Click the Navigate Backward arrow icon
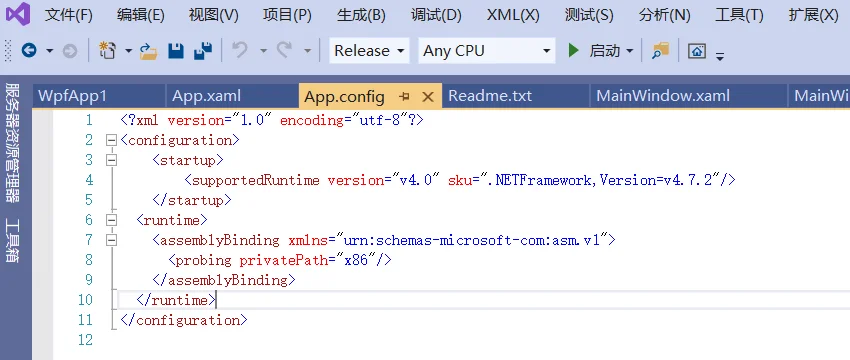This screenshot has height=360, width=850. pos(29,51)
